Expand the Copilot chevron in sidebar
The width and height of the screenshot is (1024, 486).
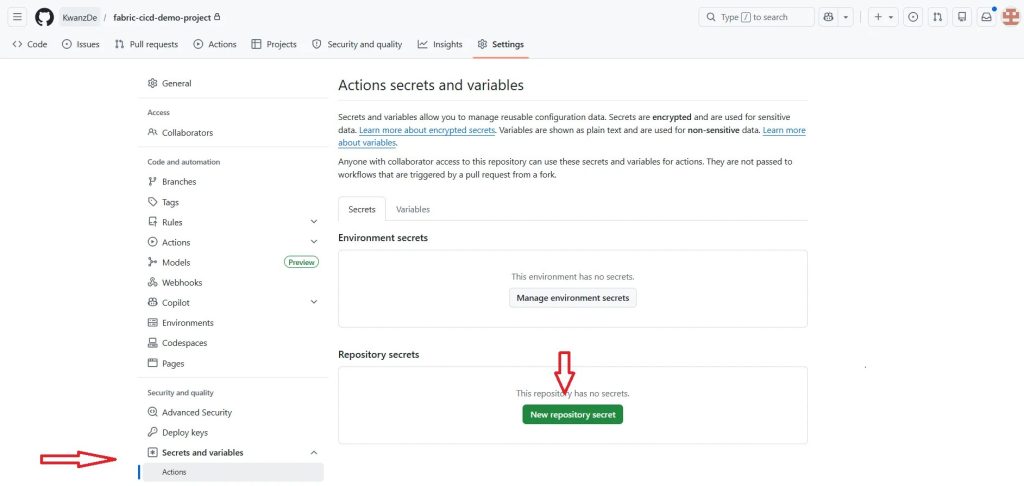pyautogui.click(x=313, y=302)
